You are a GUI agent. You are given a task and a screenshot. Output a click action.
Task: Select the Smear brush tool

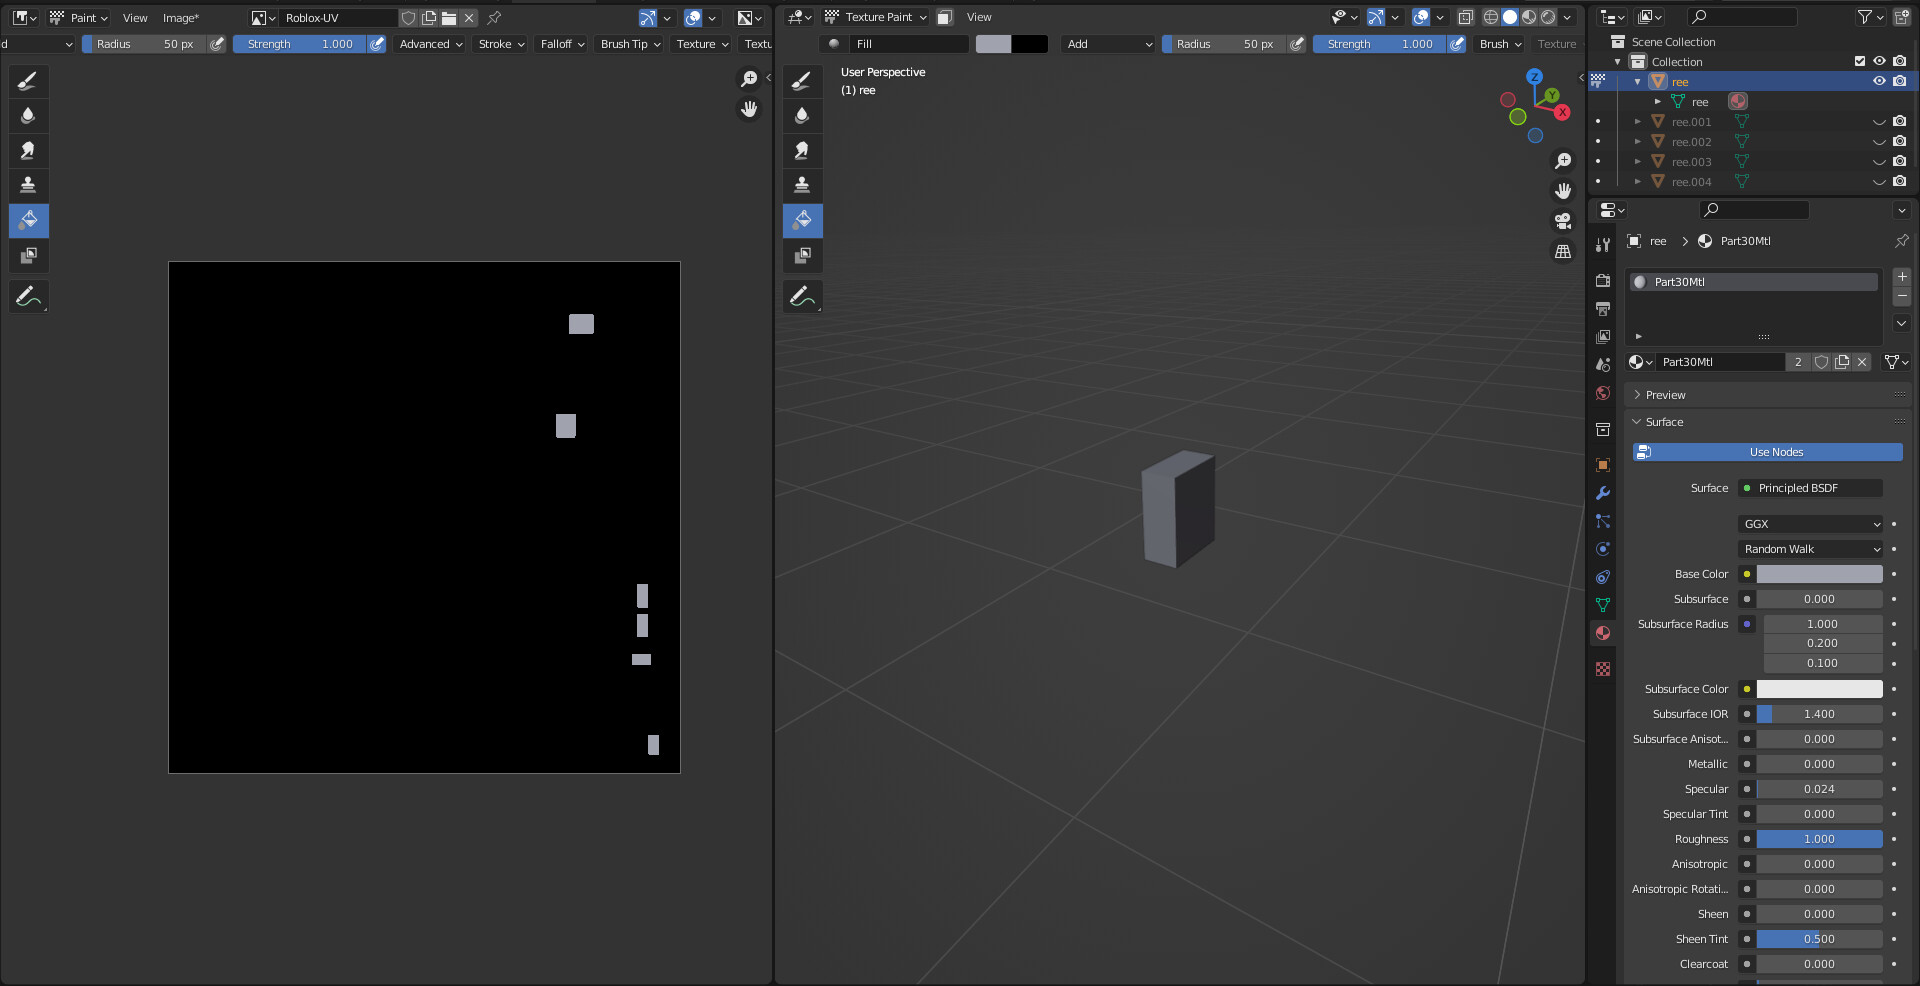[x=28, y=150]
